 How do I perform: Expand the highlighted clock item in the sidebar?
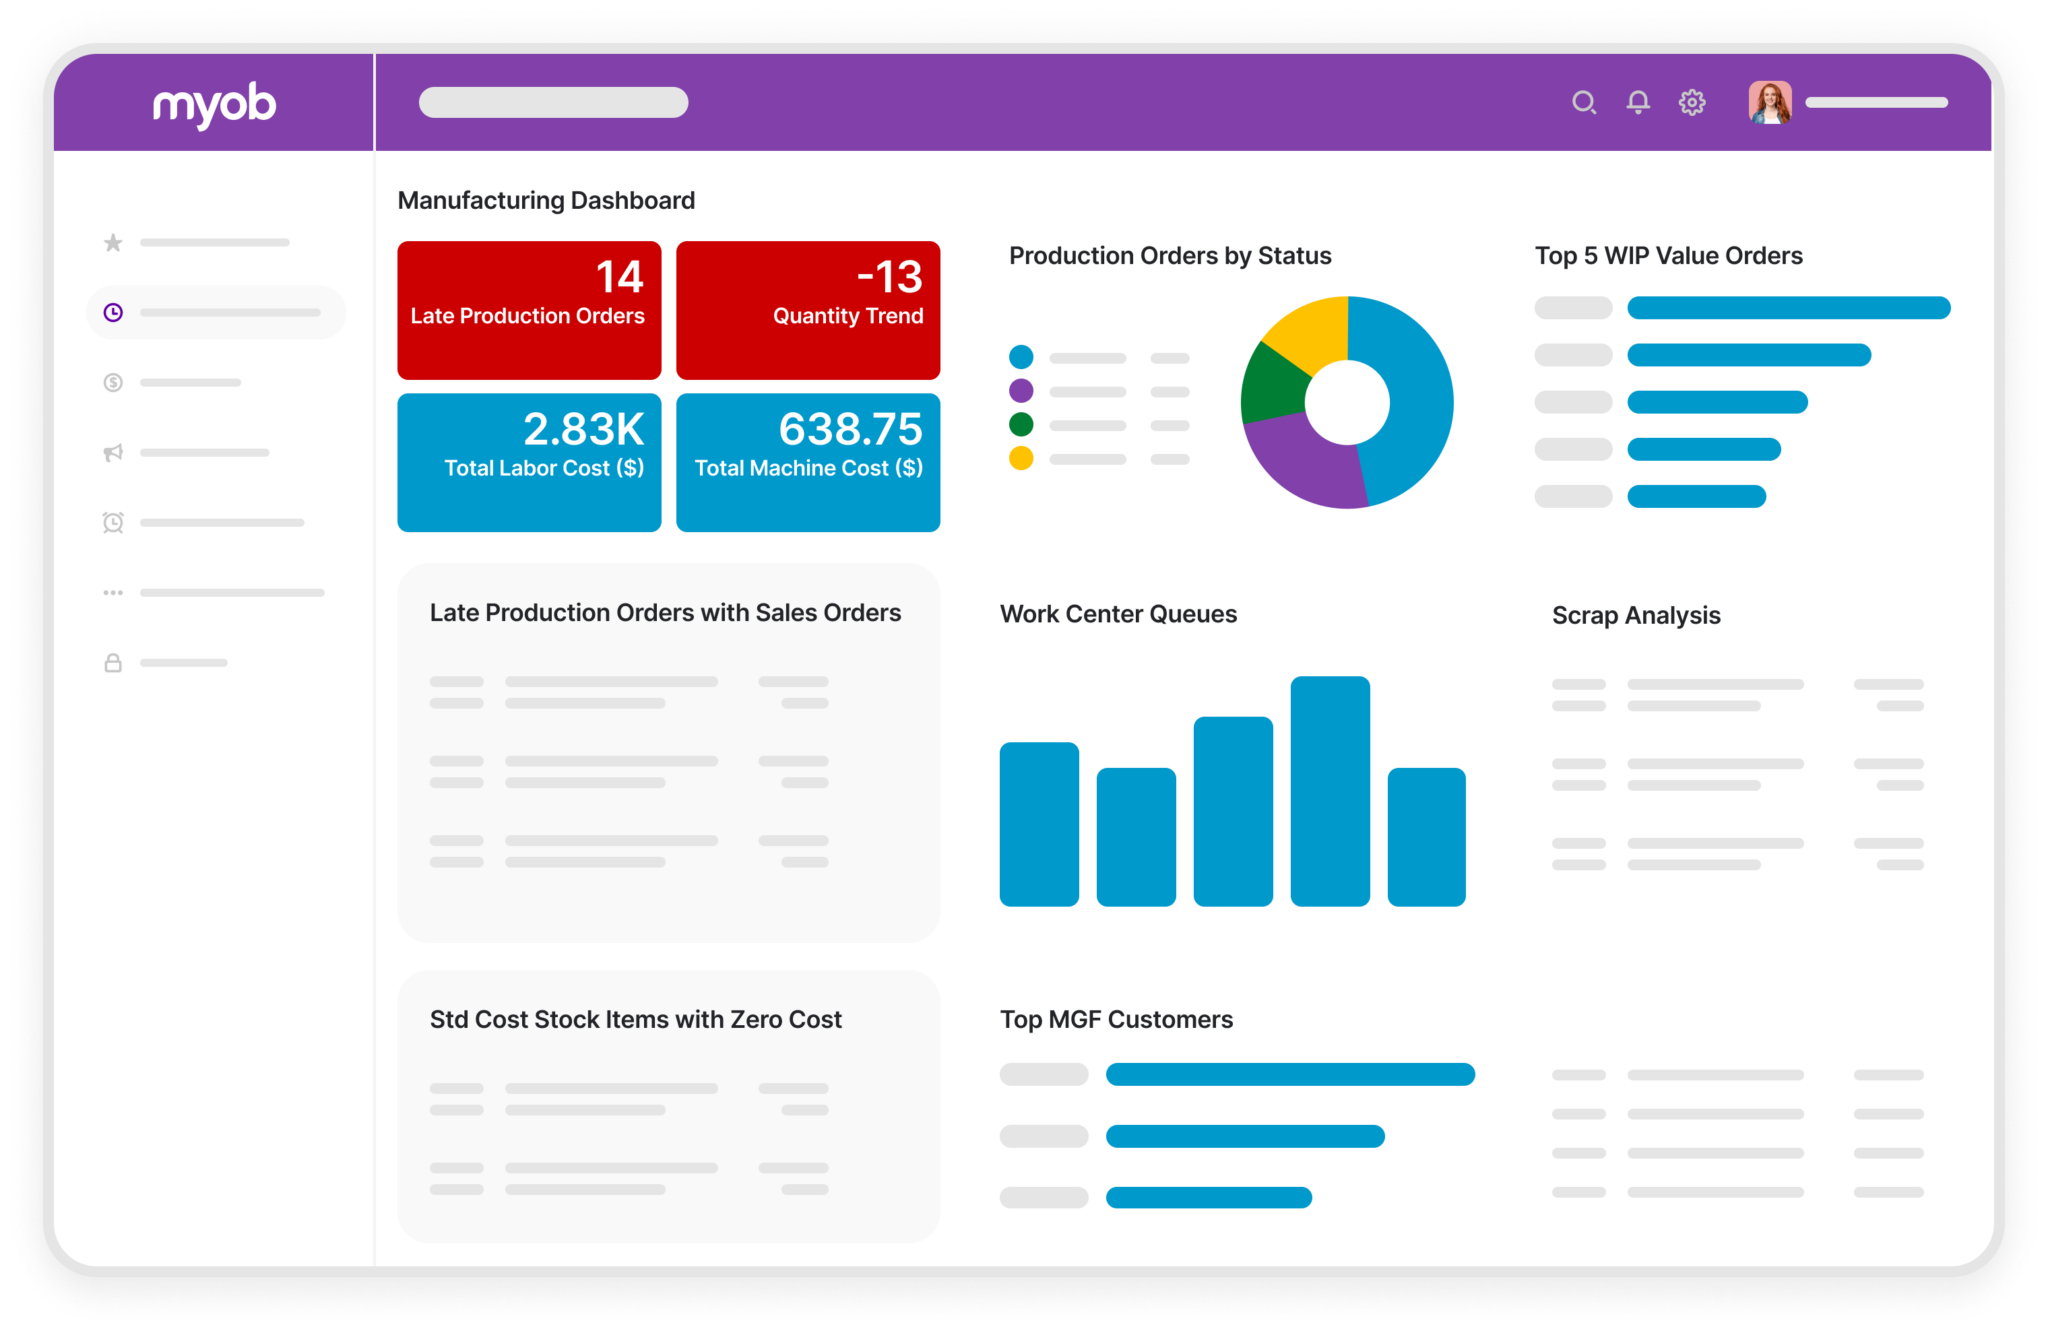click(113, 311)
